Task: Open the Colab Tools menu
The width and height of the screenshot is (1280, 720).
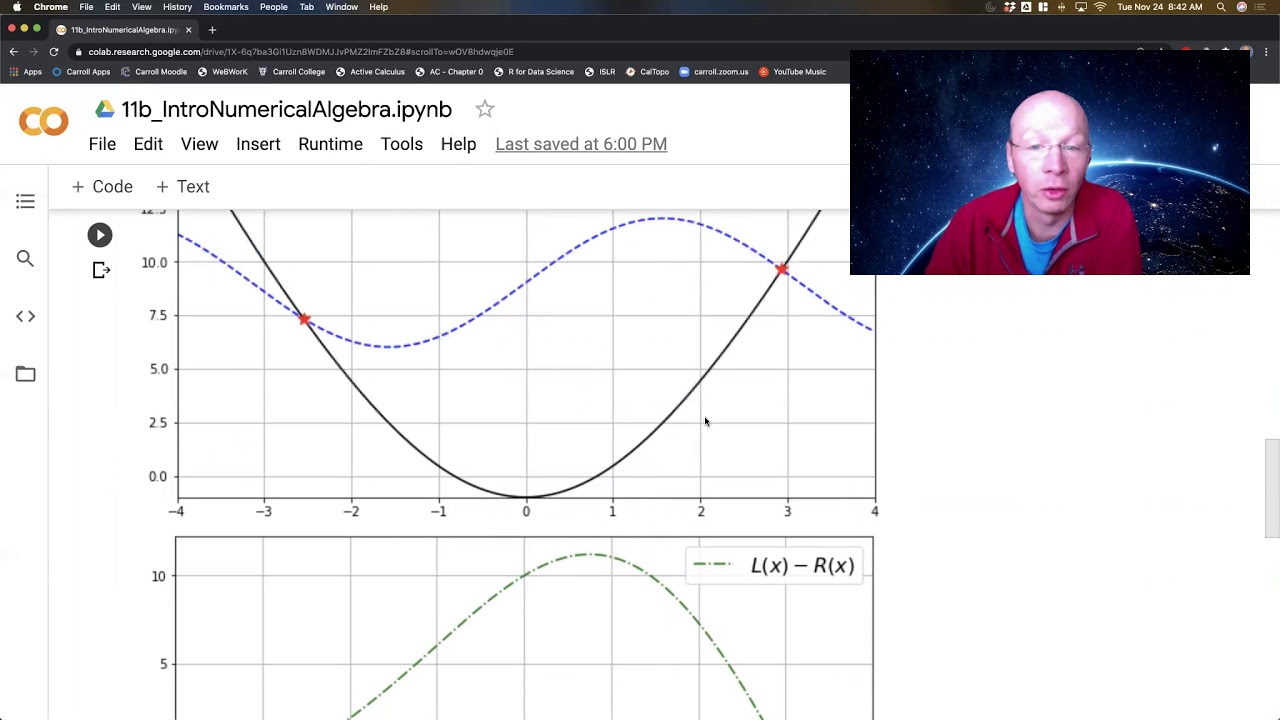Action: click(401, 144)
